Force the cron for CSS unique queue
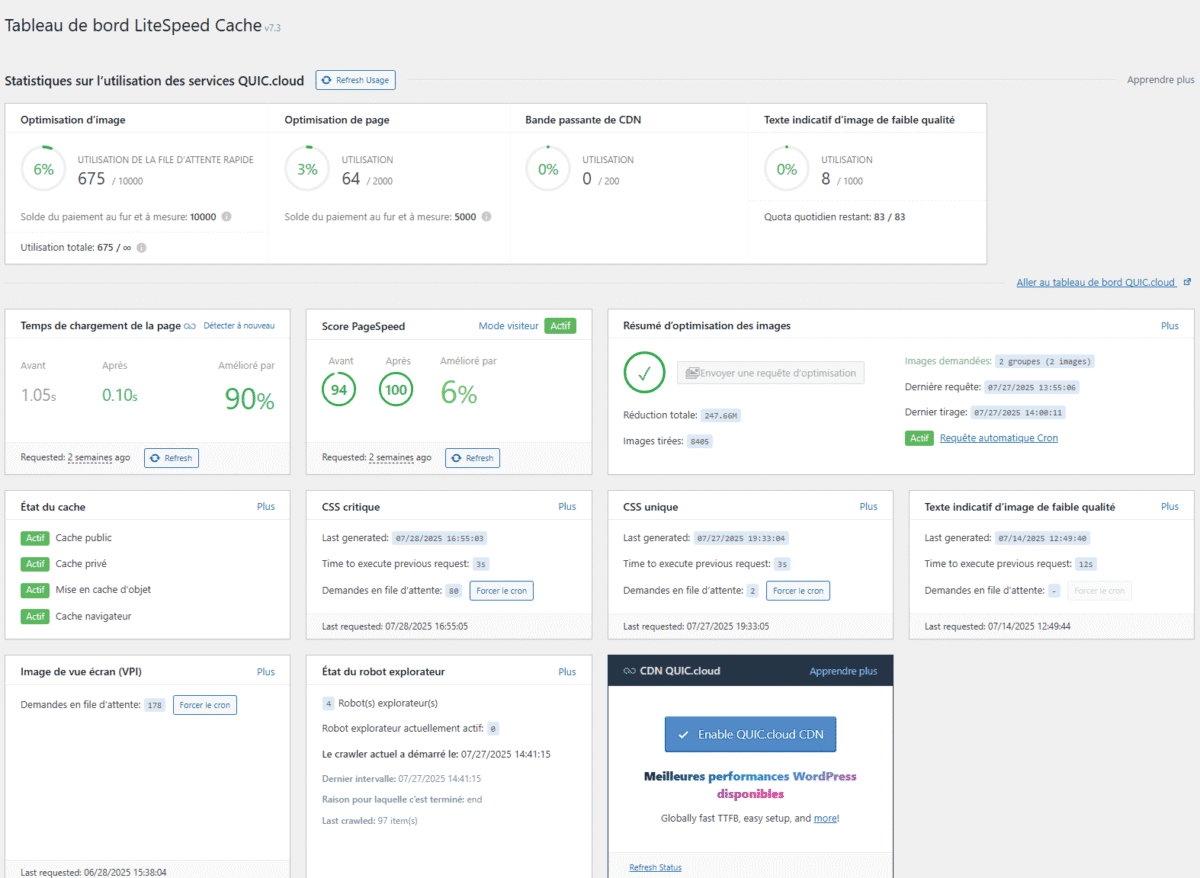The image size is (1200, 878). (x=797, y=591)
